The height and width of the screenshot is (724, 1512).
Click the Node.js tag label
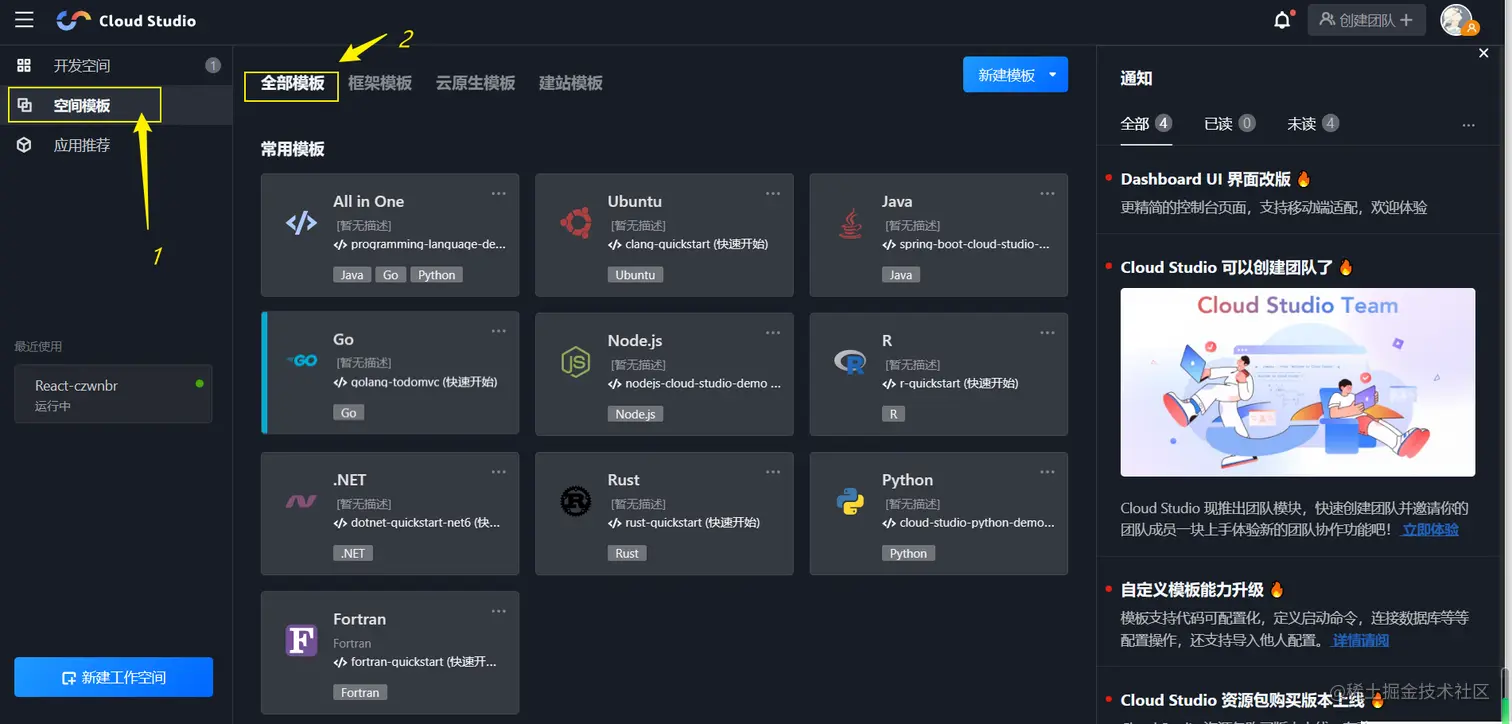pos(635,414)
